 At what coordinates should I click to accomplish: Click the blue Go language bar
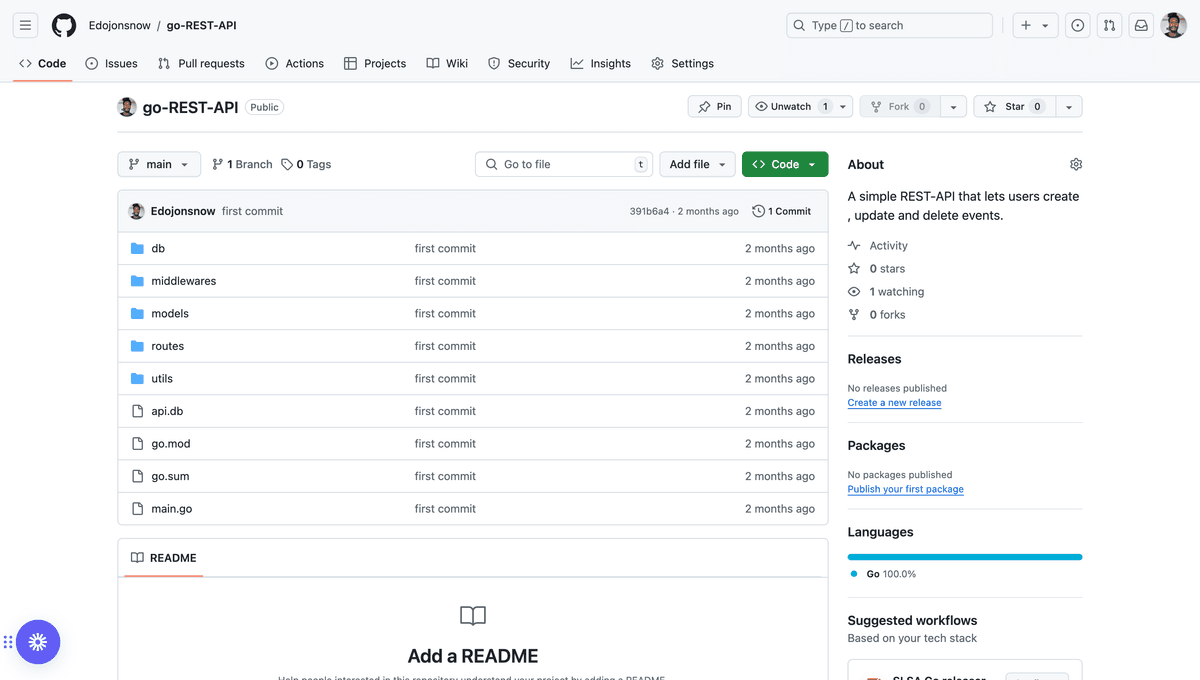(964, 557)
